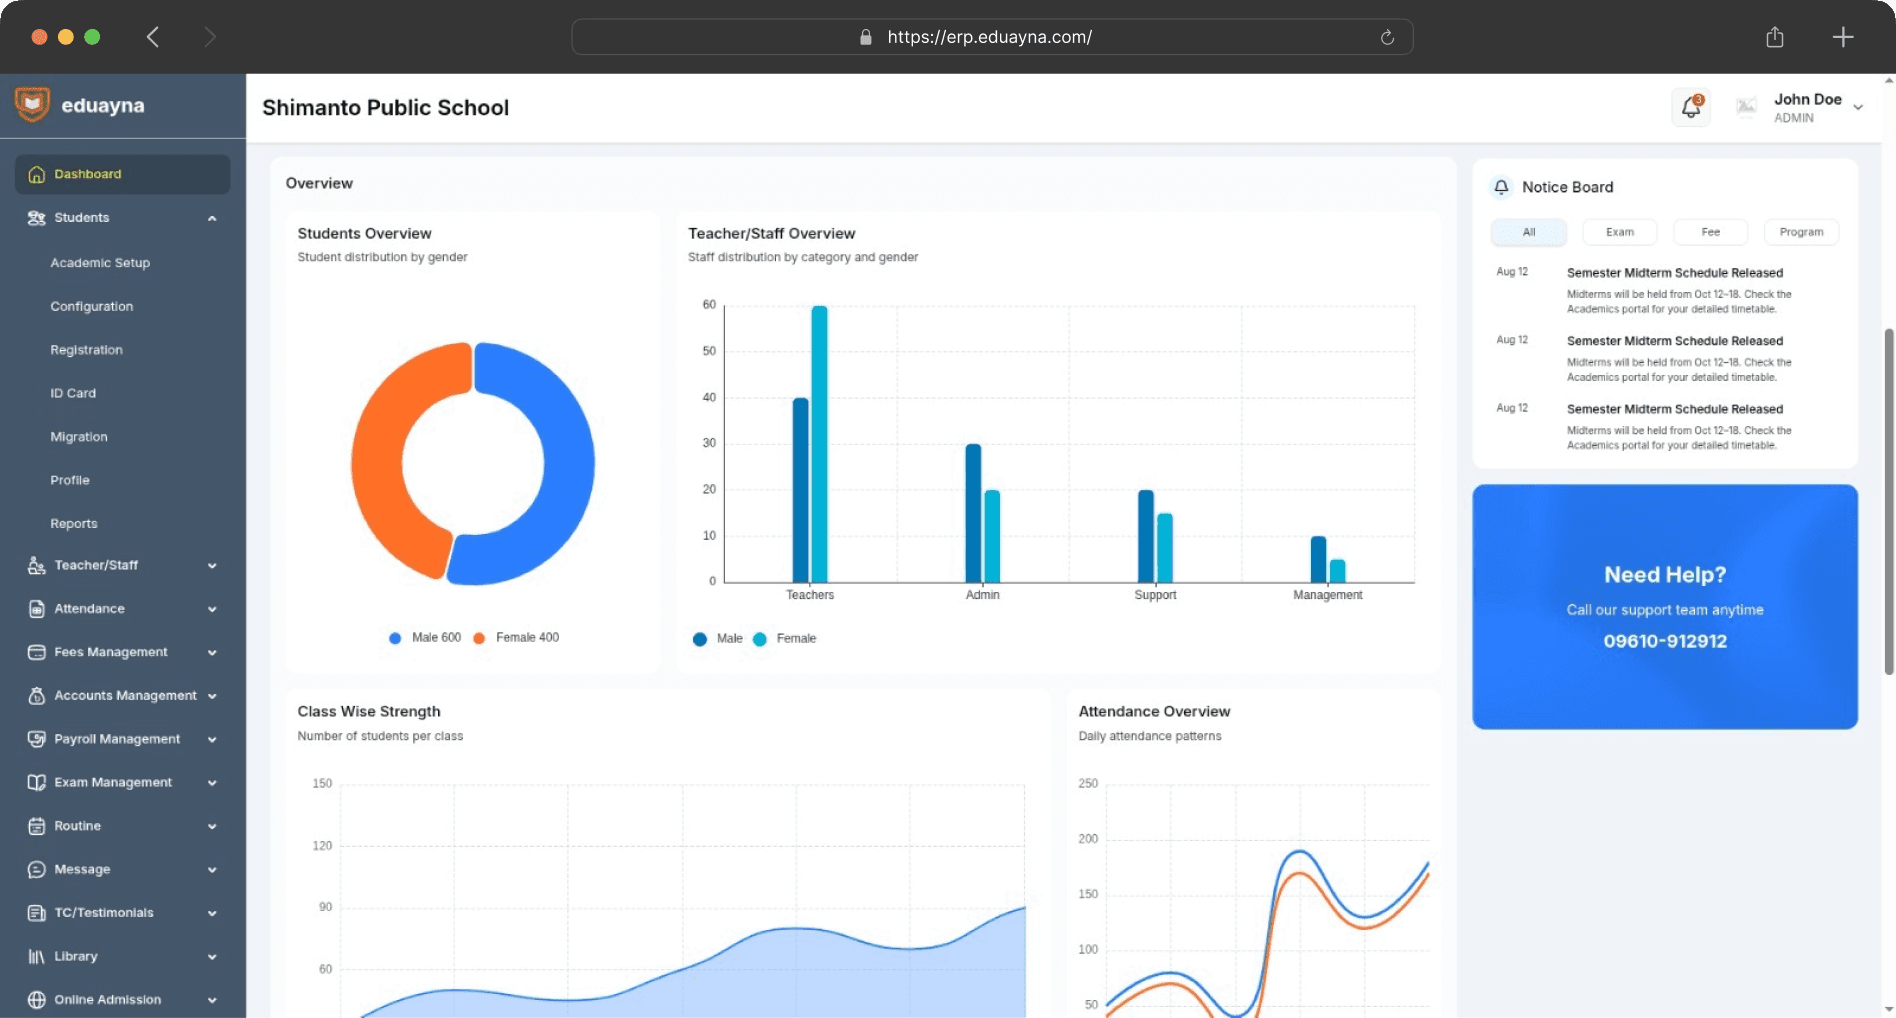Click the Online Admission globe icon
The image size is (1896, 1018).
click(x=37, y=1000)
